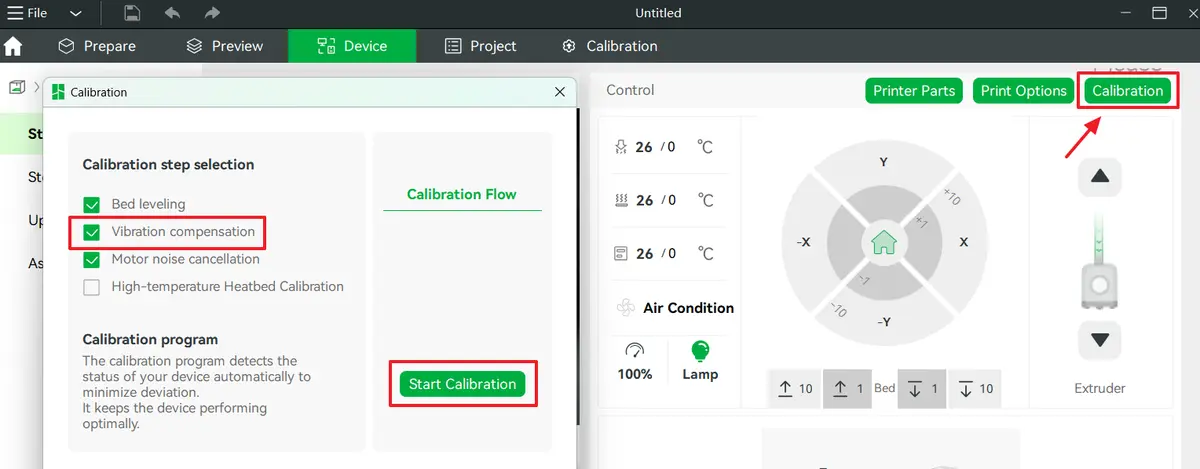Click the 100% speed gauge control
Viewport: 1200px width, 469px height.
pyautogui.click(x=635, y=361)
